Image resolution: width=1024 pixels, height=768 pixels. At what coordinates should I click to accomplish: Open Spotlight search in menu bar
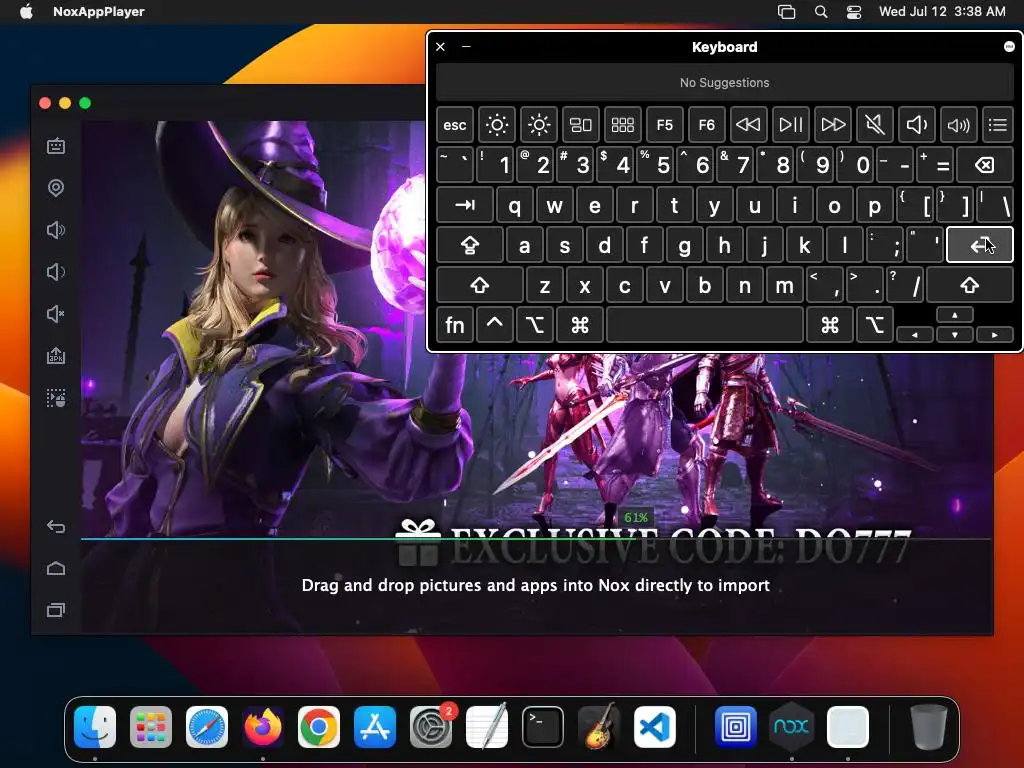(x=821, y=11)
